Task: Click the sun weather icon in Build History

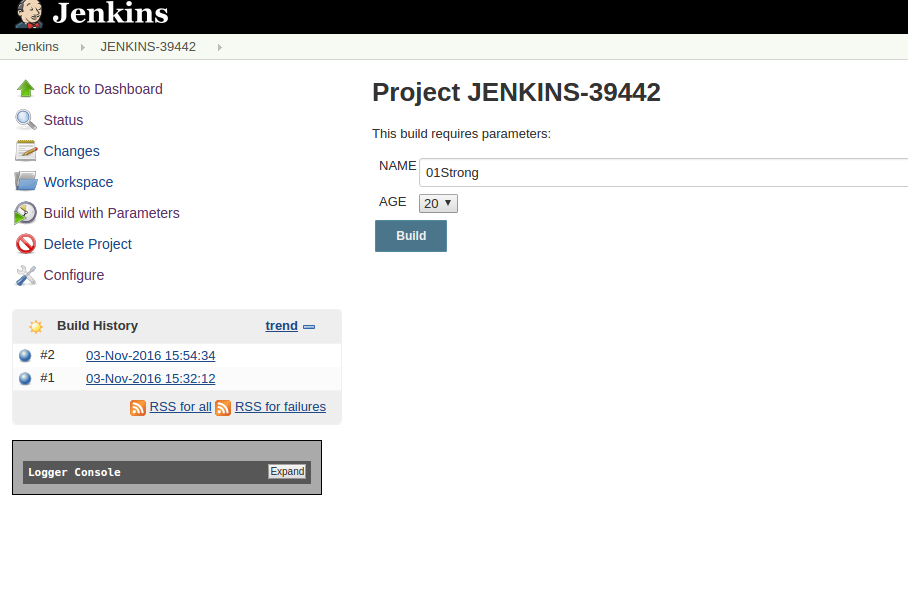Action: click(36, 327)
